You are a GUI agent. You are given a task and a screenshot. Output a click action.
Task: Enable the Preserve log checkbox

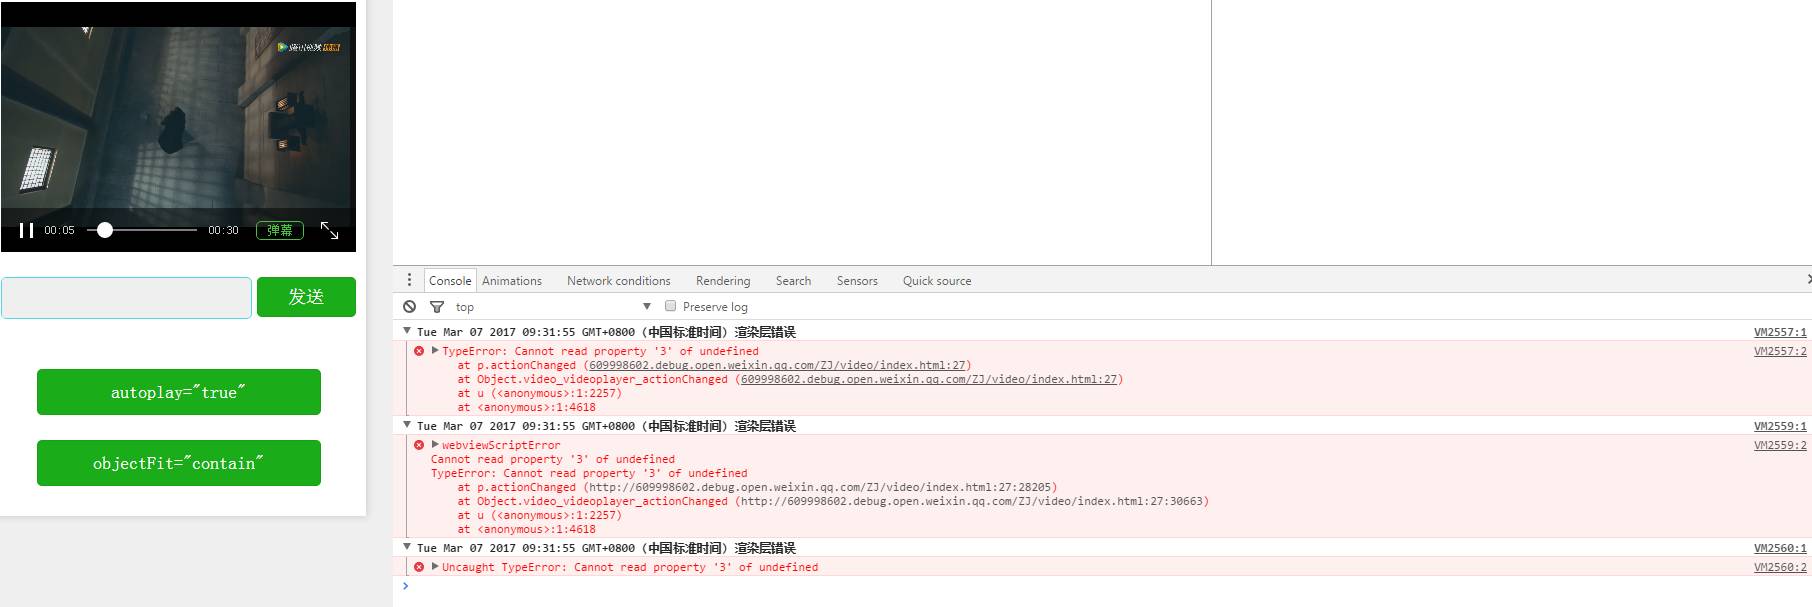[x=671, y=306]
